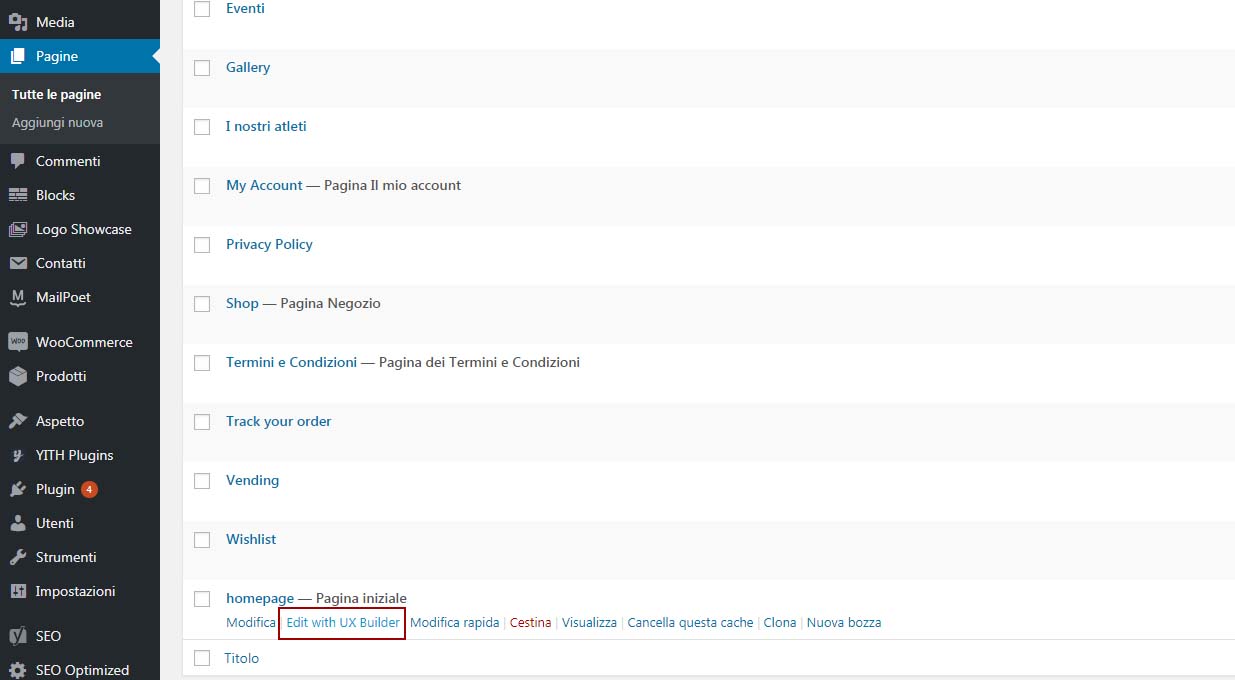Click the Plugin updates badge showing 4

tap(90, 489)
